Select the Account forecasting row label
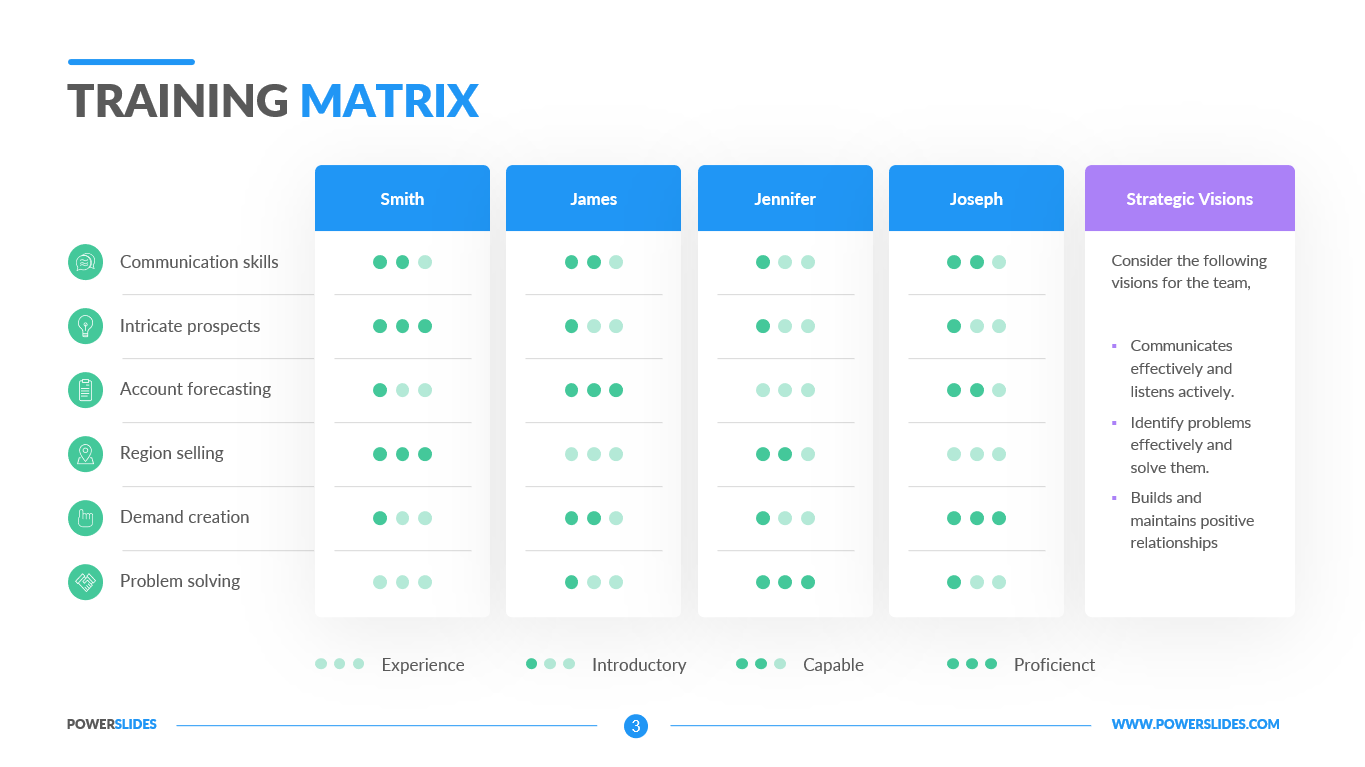This screenshot has height=767, width=1365. pos(195,389)
